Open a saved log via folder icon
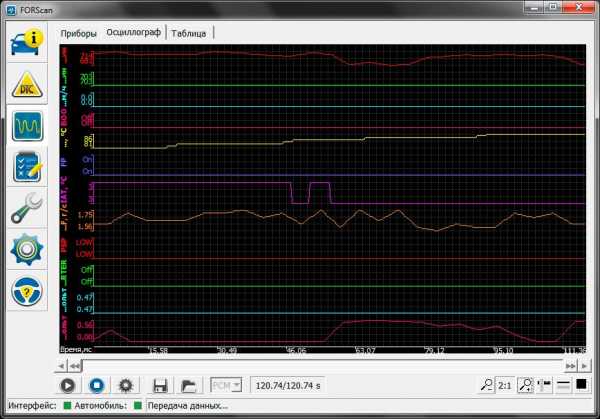 188,385
